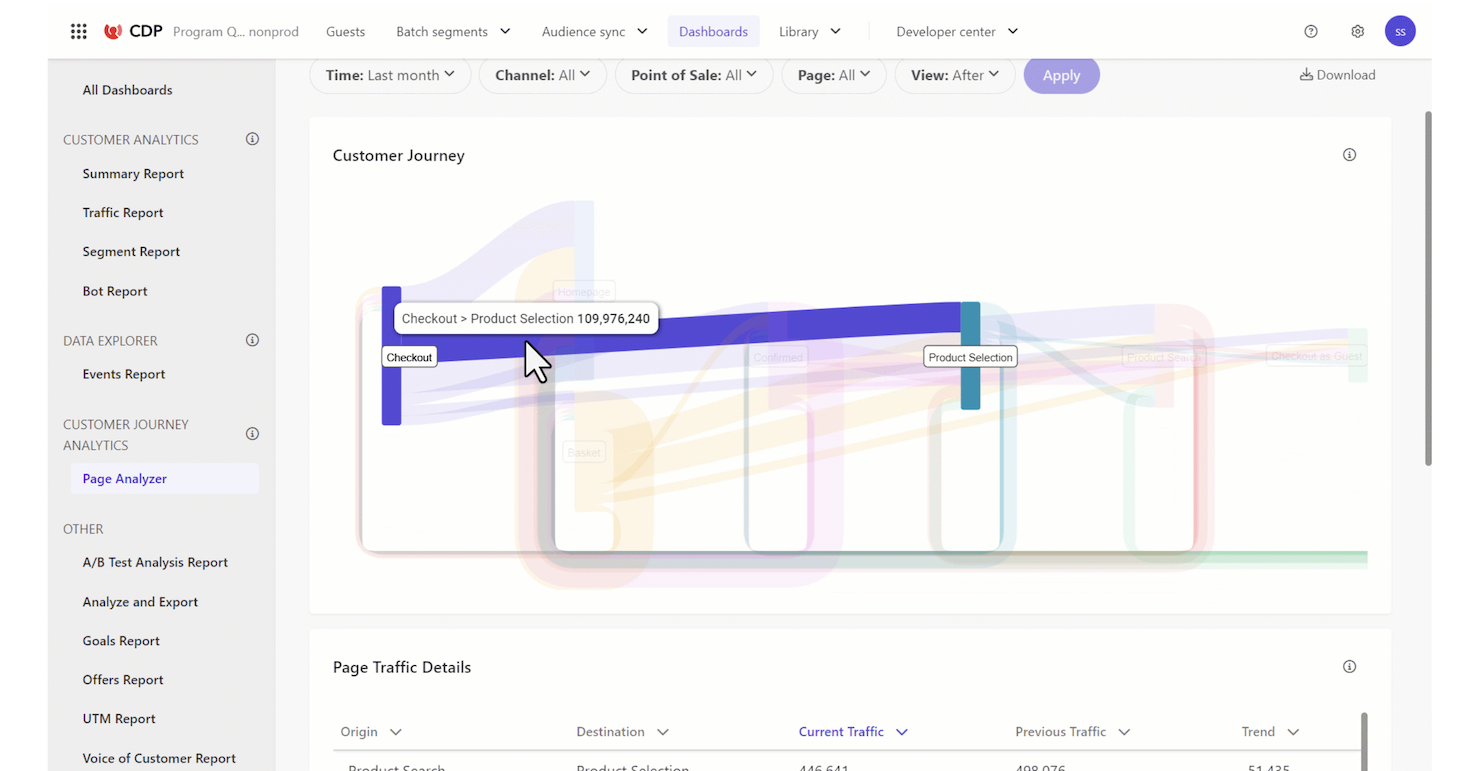Click the Customer Journey Analytics info icon
This screenshot has width=1480, height=771.
pos(252,433)
